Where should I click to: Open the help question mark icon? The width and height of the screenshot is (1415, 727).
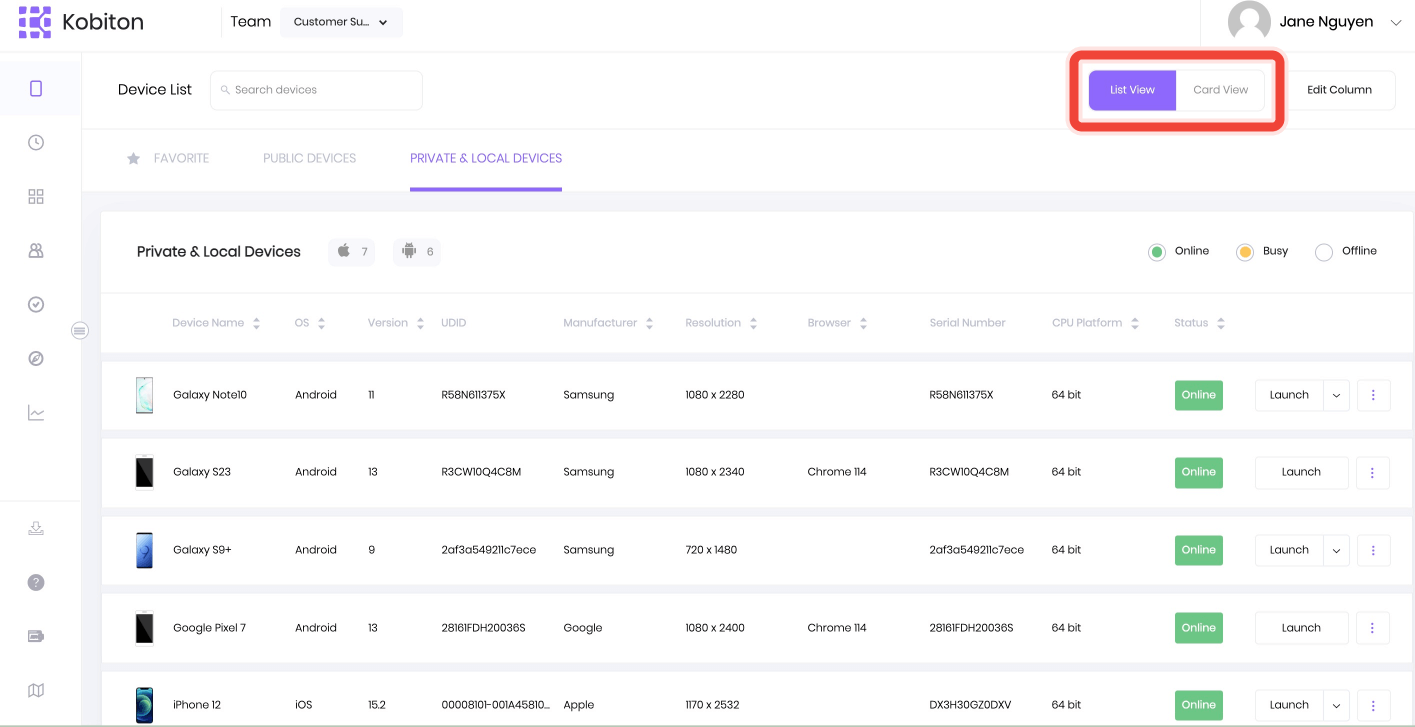tap(36, 583)
